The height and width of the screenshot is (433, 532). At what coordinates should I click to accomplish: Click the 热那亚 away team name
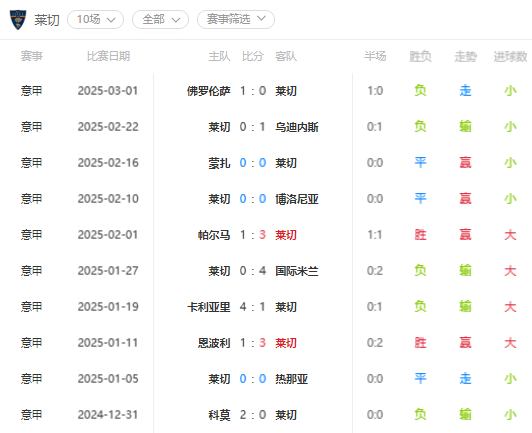(291, 379)
